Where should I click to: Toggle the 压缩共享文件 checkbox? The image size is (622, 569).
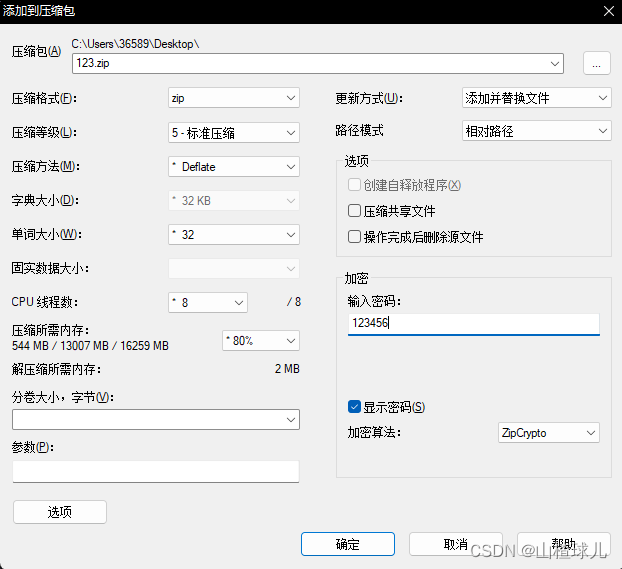(354, 211)
